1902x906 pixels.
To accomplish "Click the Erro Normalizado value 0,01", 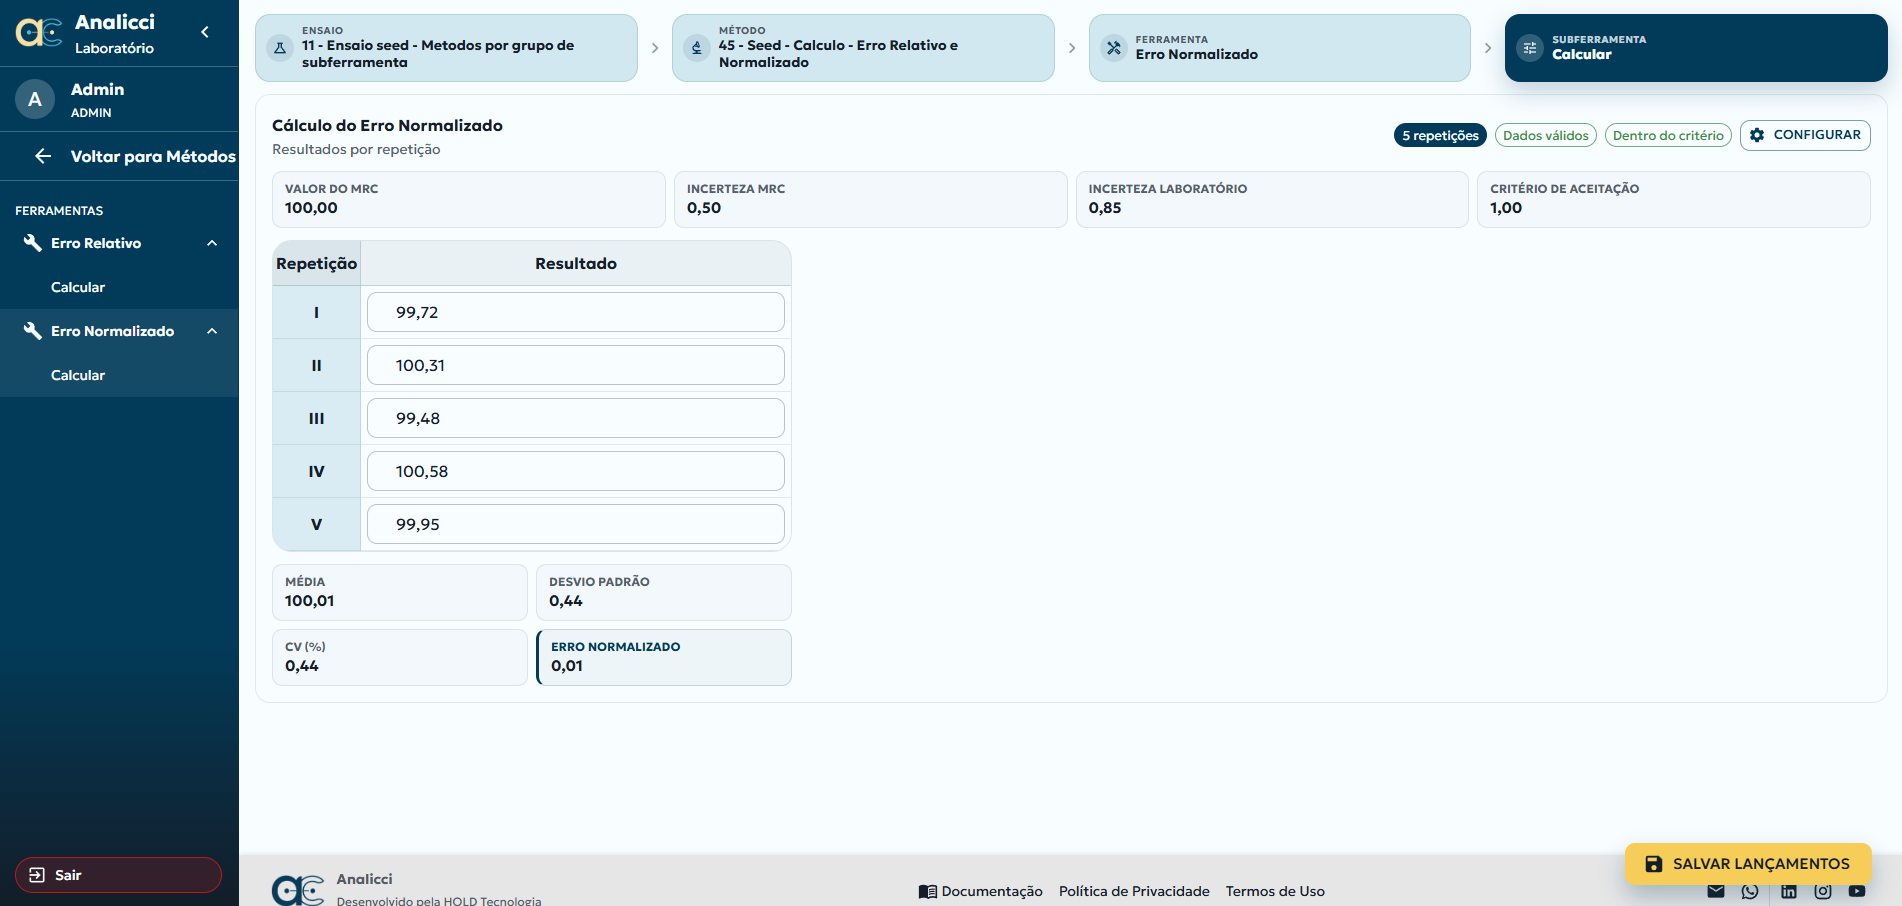I will 567,666.
